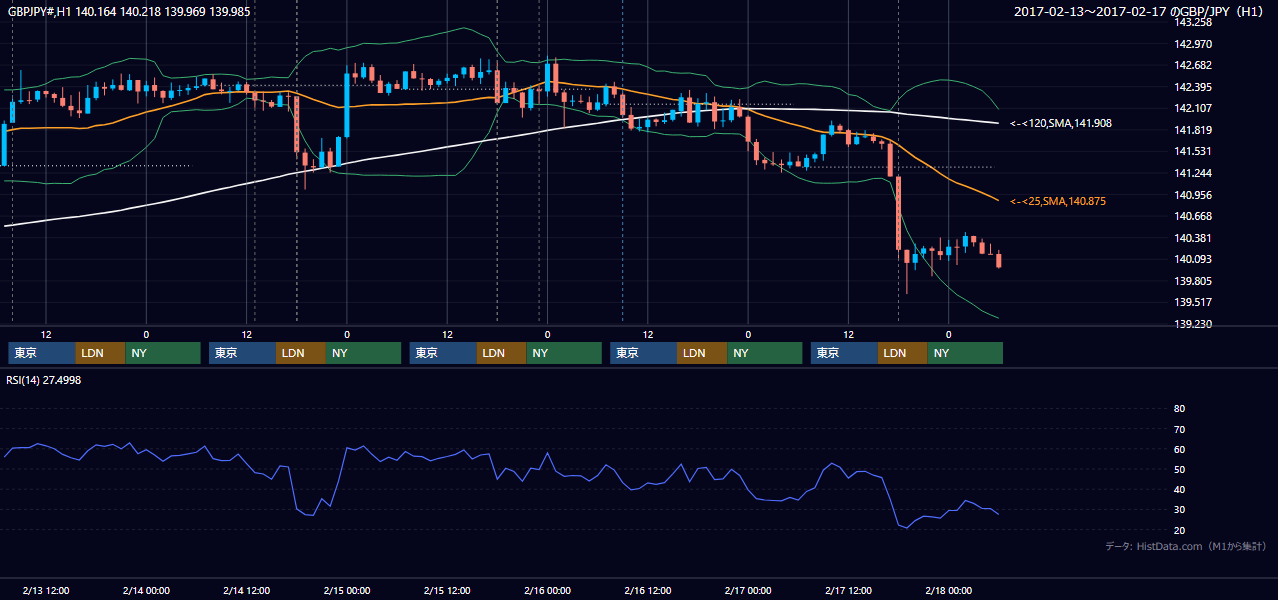Screen dimensions: 1278x600
Task: Select the RSI scale value 30
Action: pyautogui.click(x=1179, y=510)
